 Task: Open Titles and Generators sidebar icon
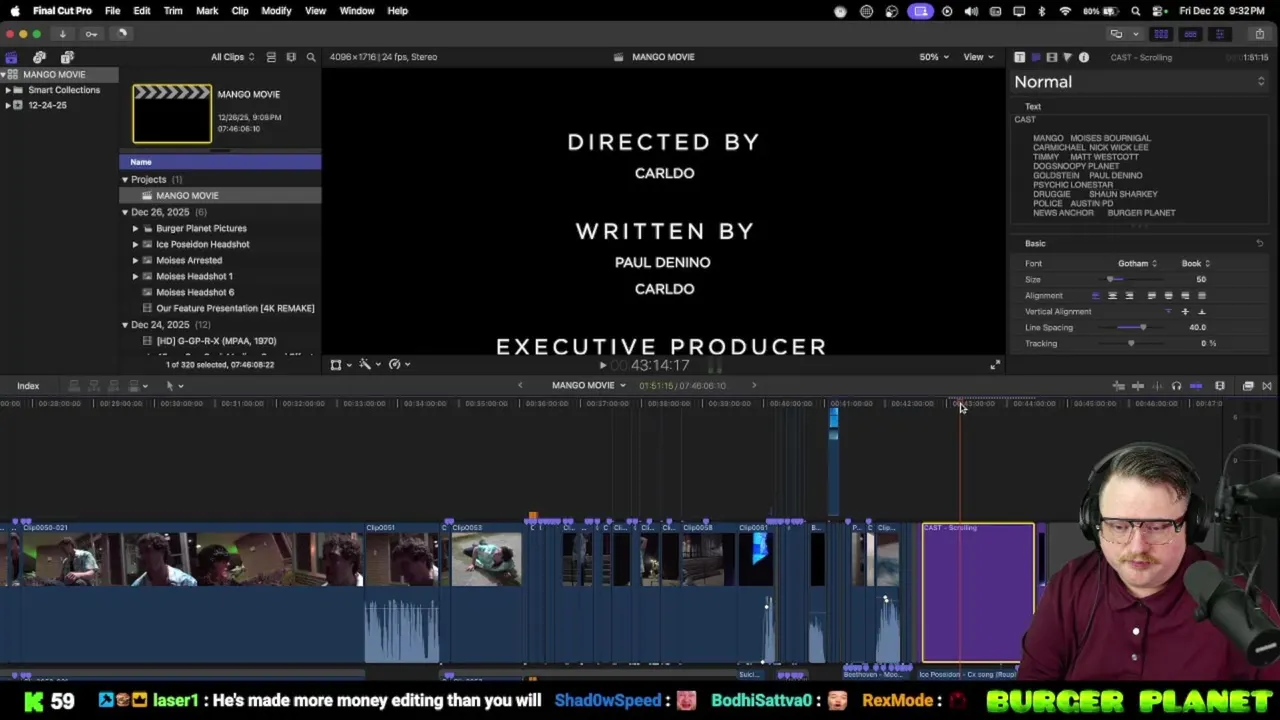(67, 57)
